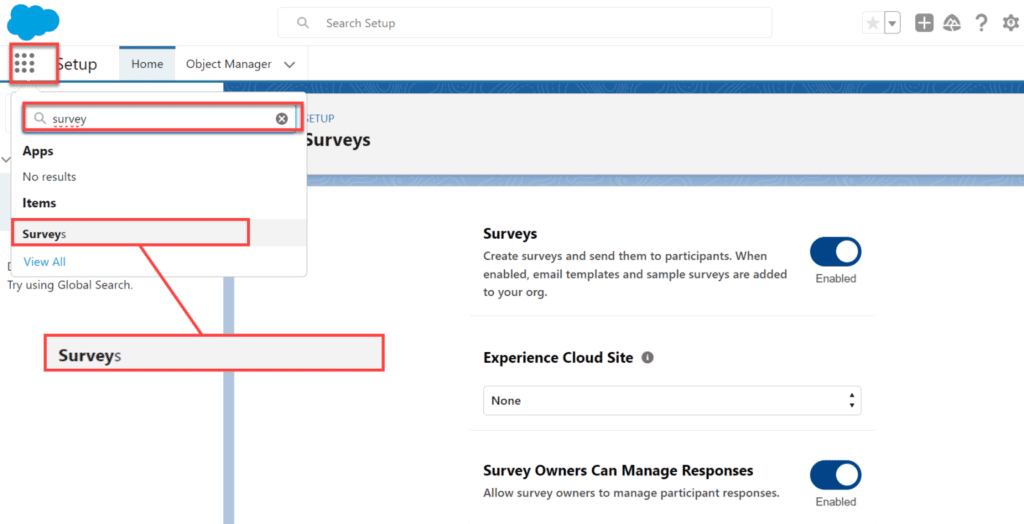Clear the app launcher search text
The height and width of the screenshot is (524, 1024).
282,119
